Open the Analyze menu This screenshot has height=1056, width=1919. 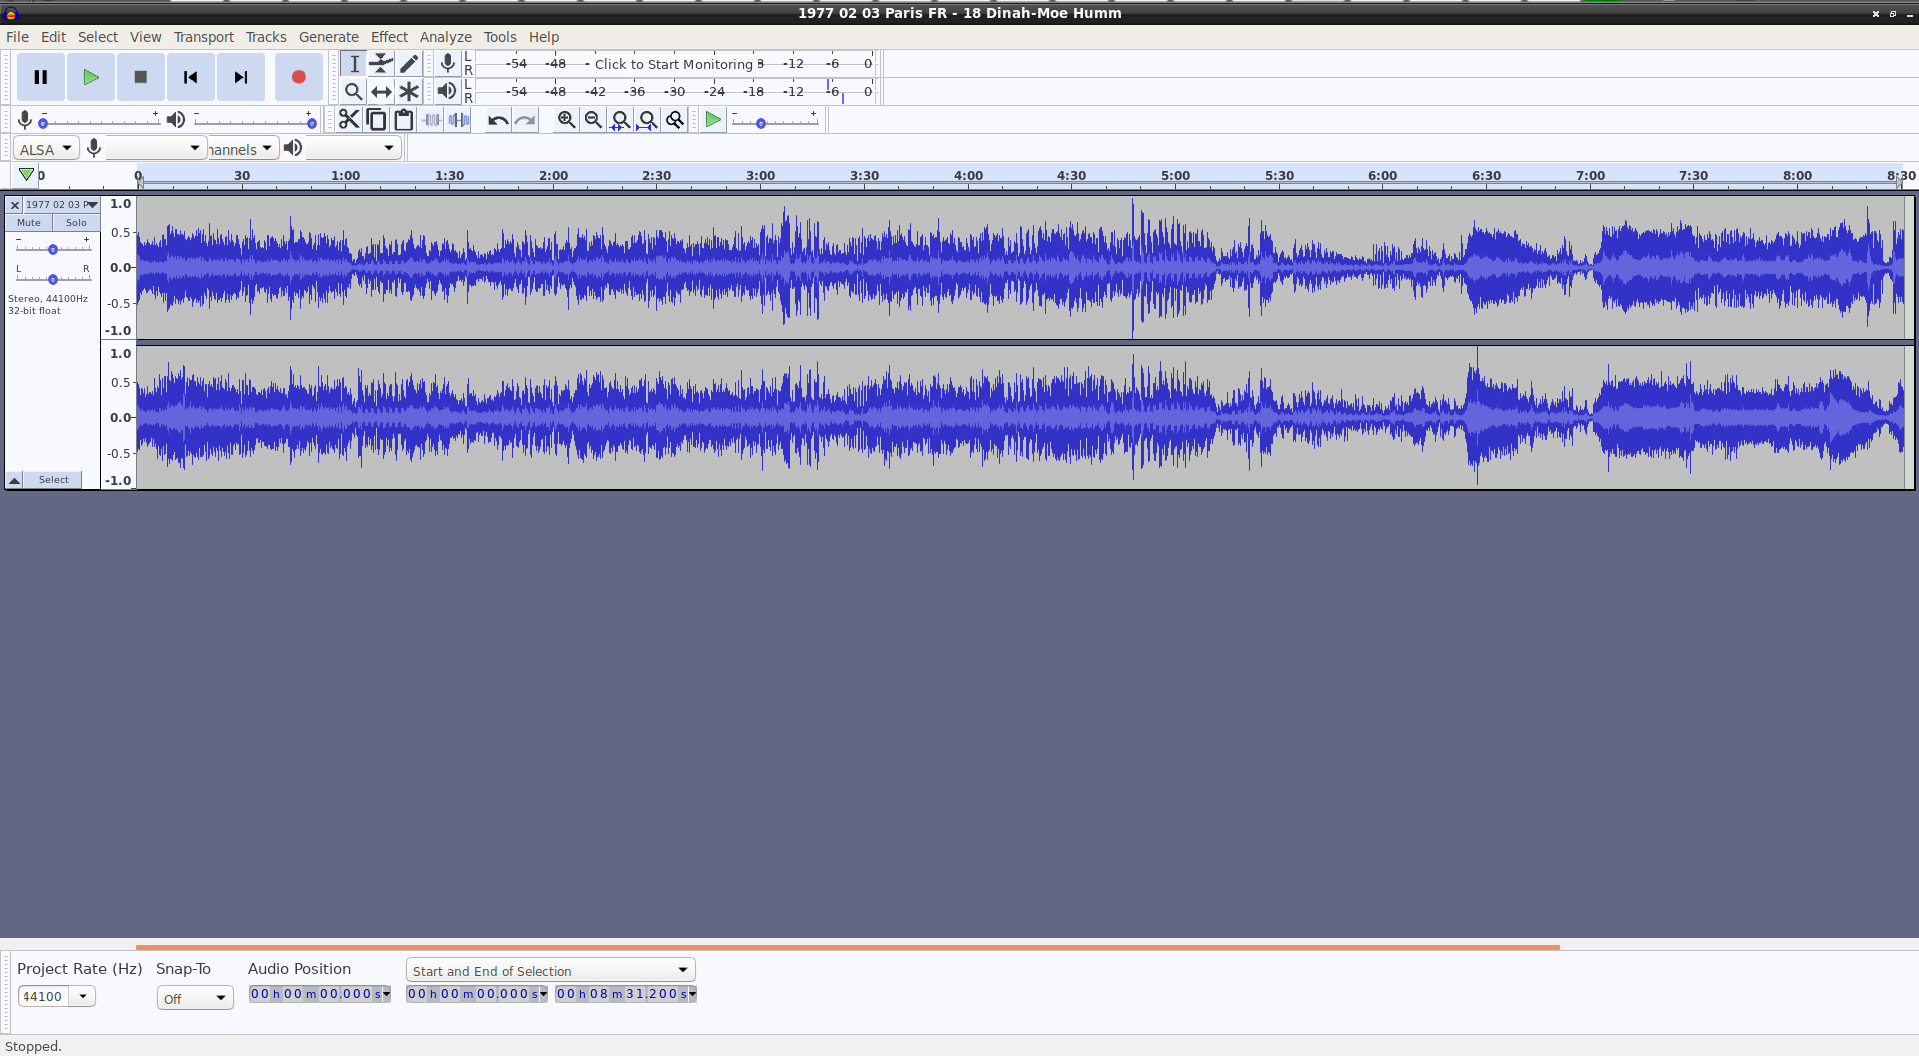445,37
